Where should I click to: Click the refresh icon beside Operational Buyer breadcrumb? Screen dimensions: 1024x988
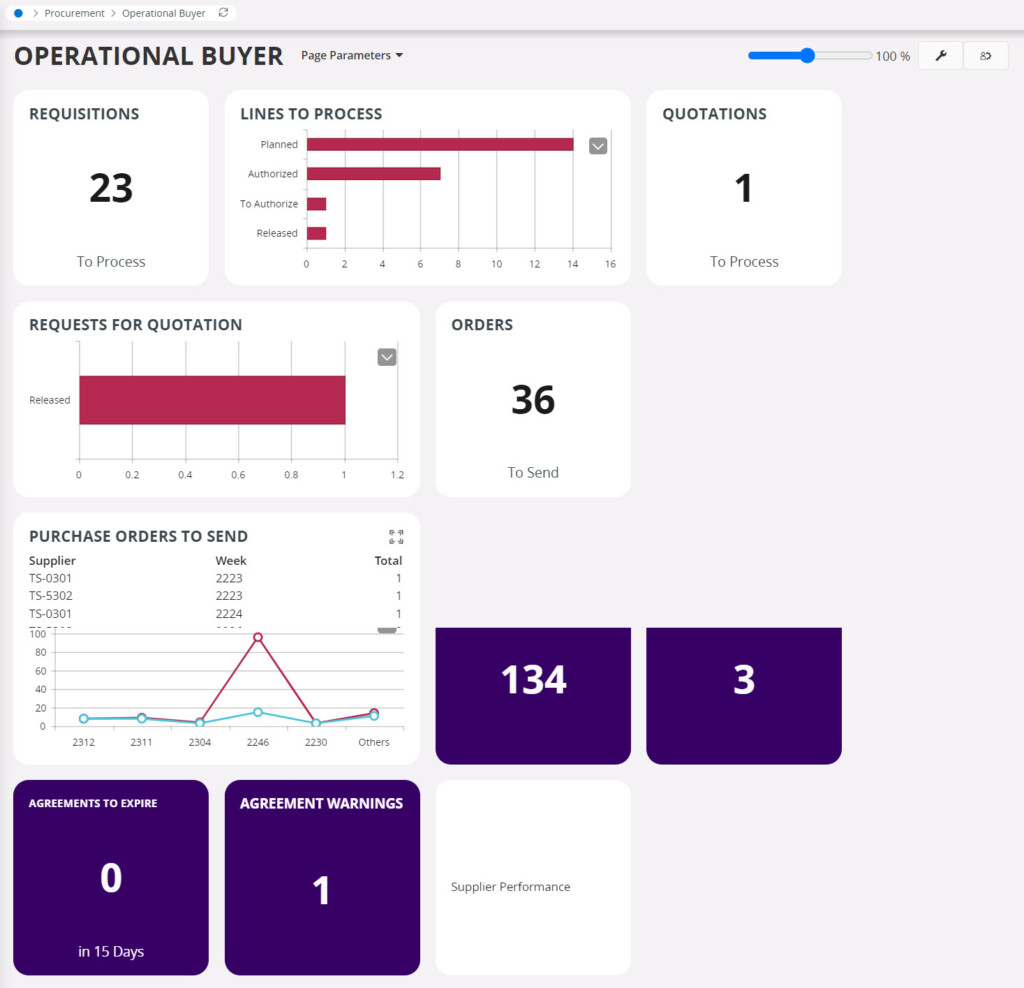click(x=223, y=13)
